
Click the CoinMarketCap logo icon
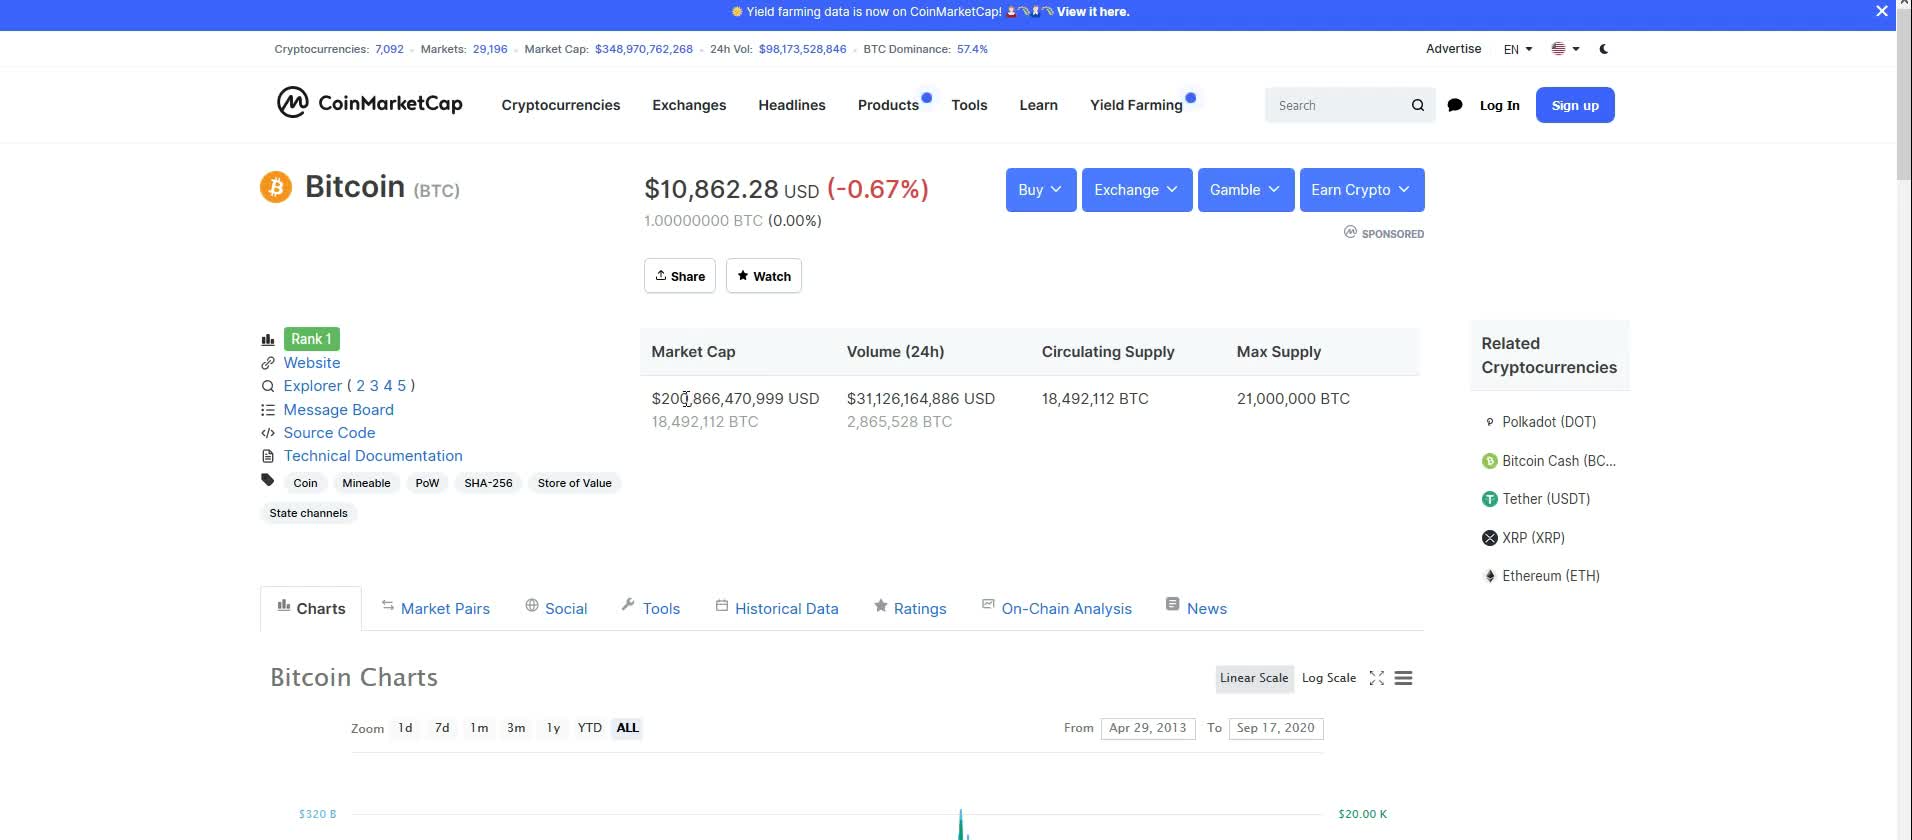click(292, 102)
